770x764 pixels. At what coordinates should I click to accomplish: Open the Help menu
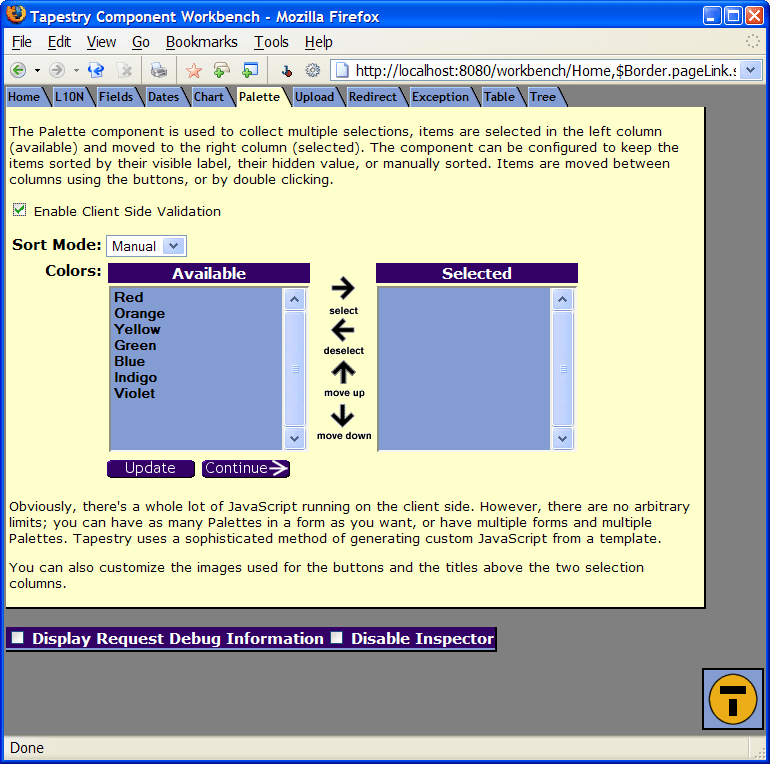318,42
